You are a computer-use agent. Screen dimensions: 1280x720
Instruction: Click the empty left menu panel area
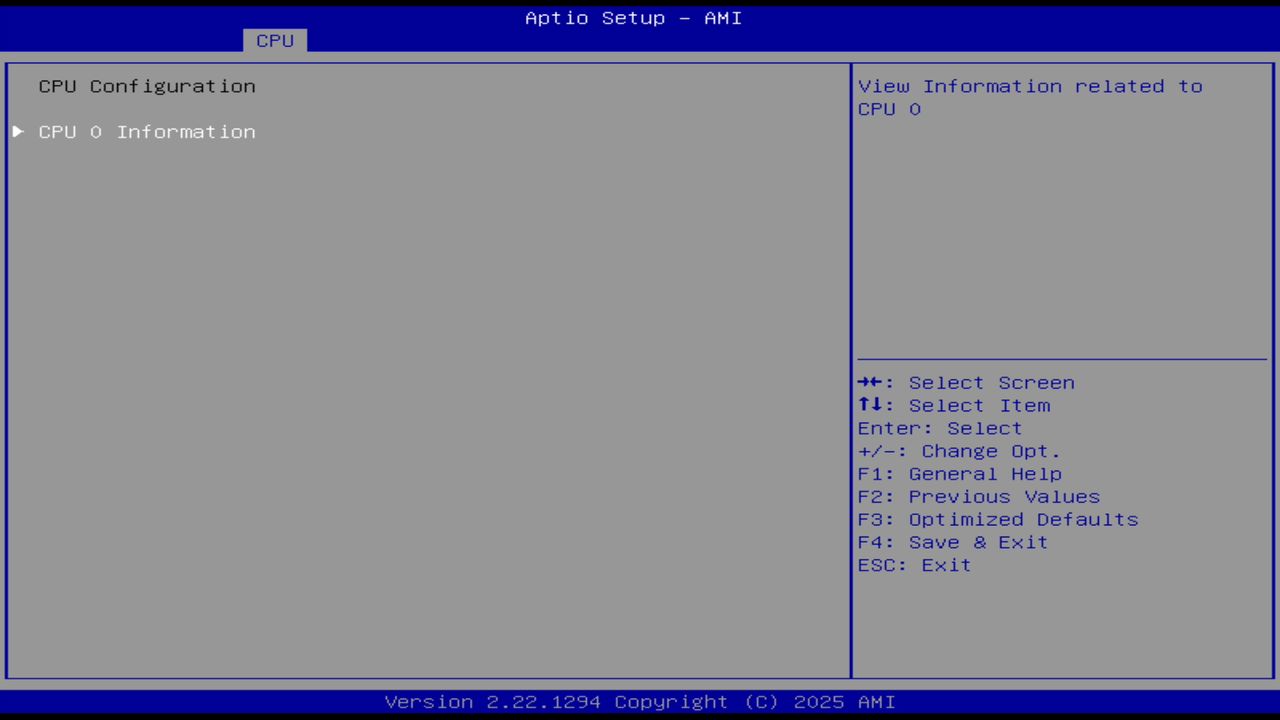coord(425,400)
